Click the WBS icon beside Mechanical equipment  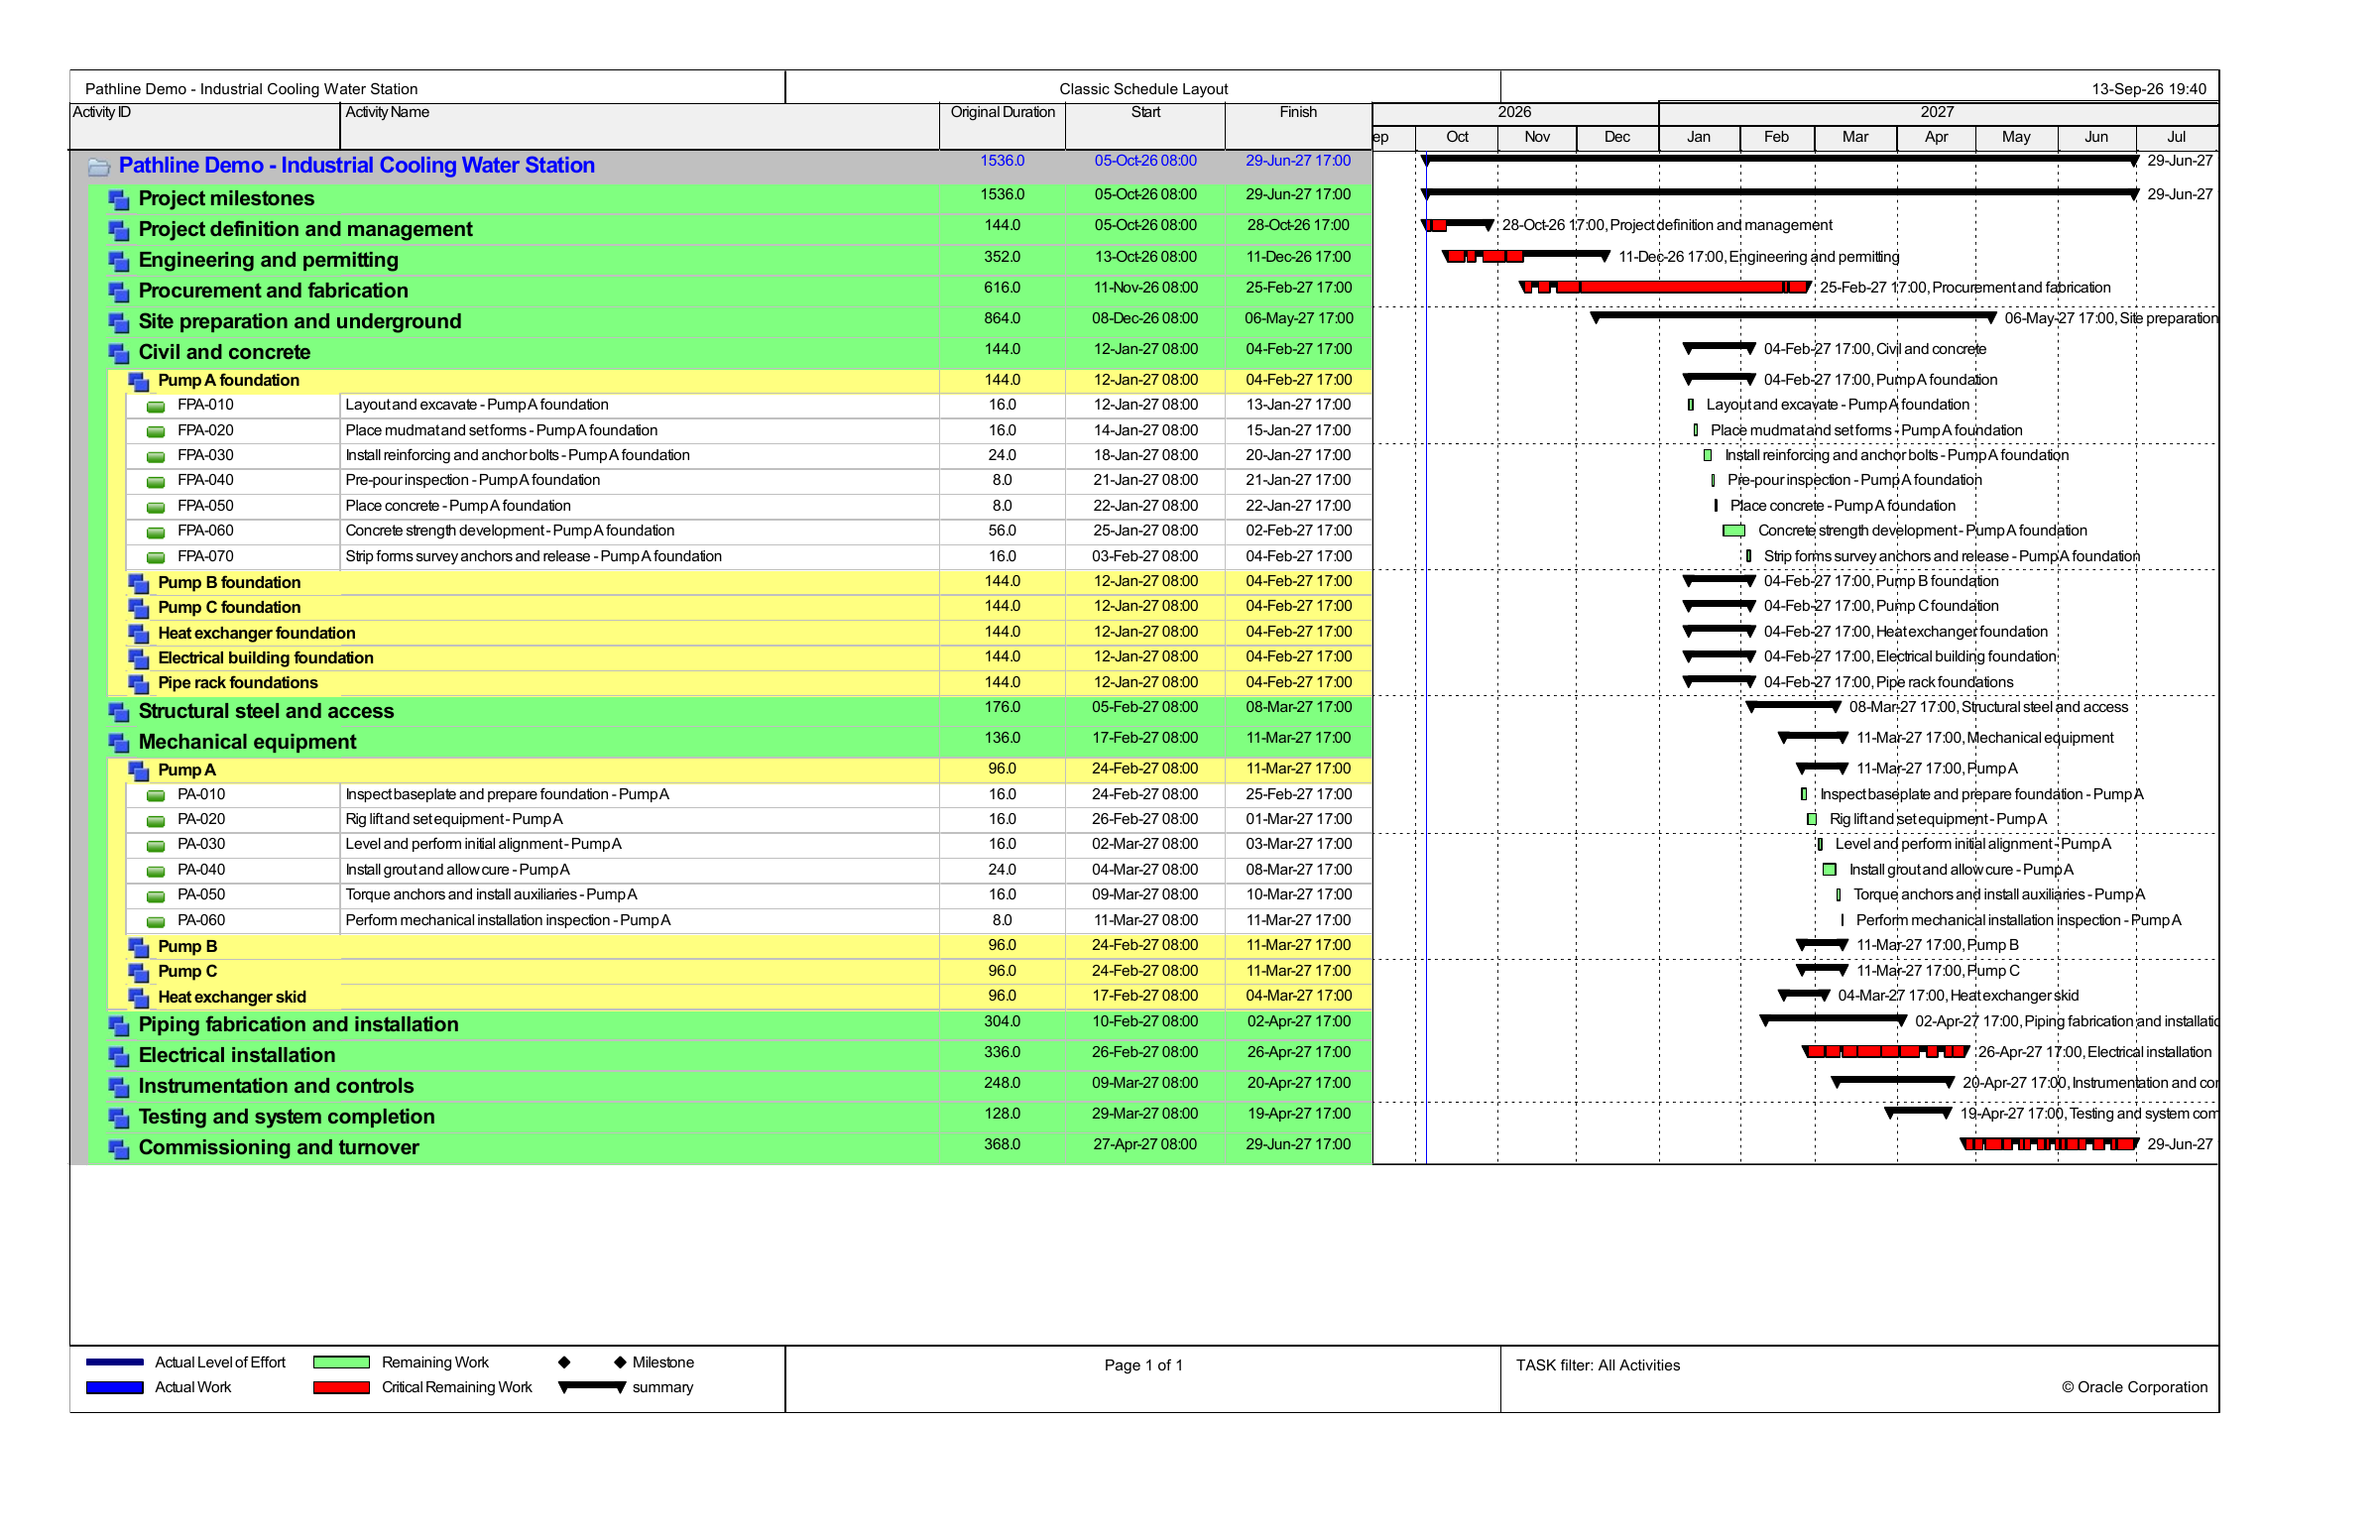click(x=119, y=744)
